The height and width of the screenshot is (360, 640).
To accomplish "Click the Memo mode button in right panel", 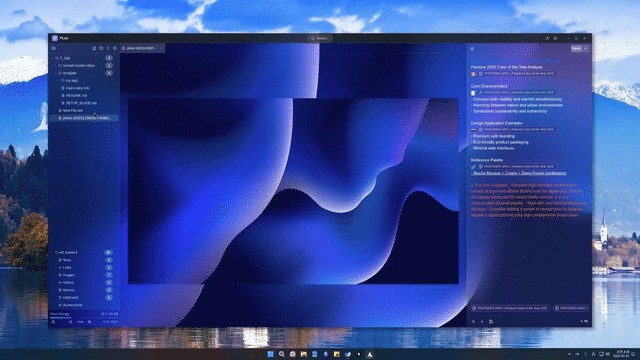I will coord(576,49).
